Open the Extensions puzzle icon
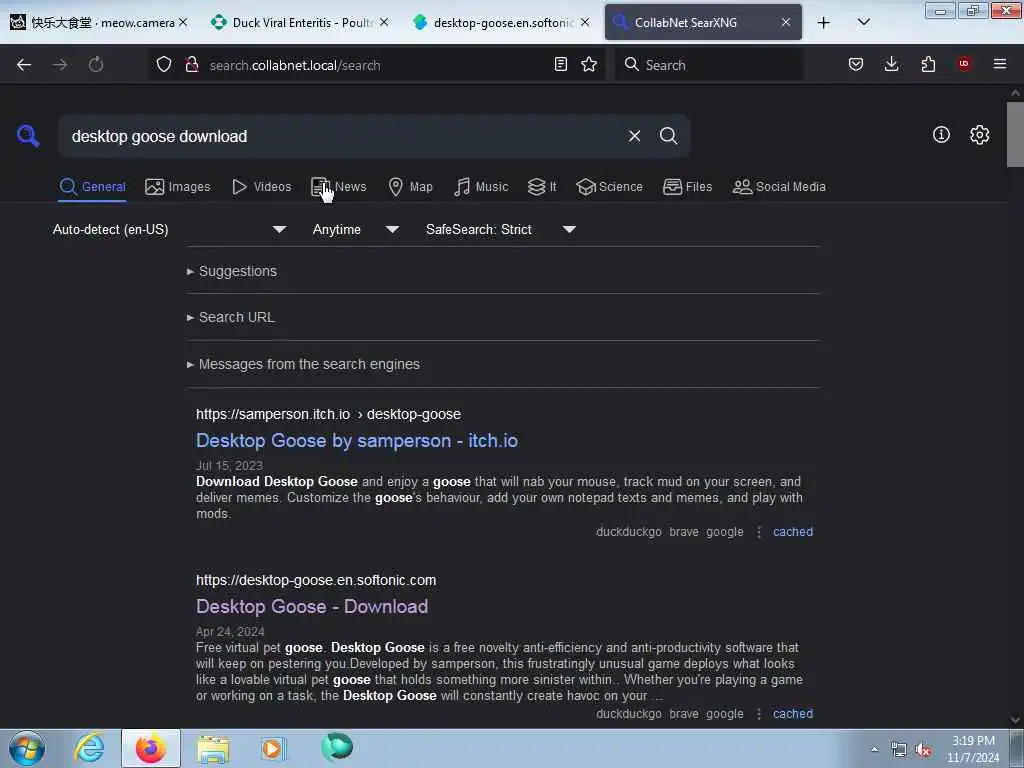Image resolution: width=1024 pixels, height=768 pixels. 928,64
